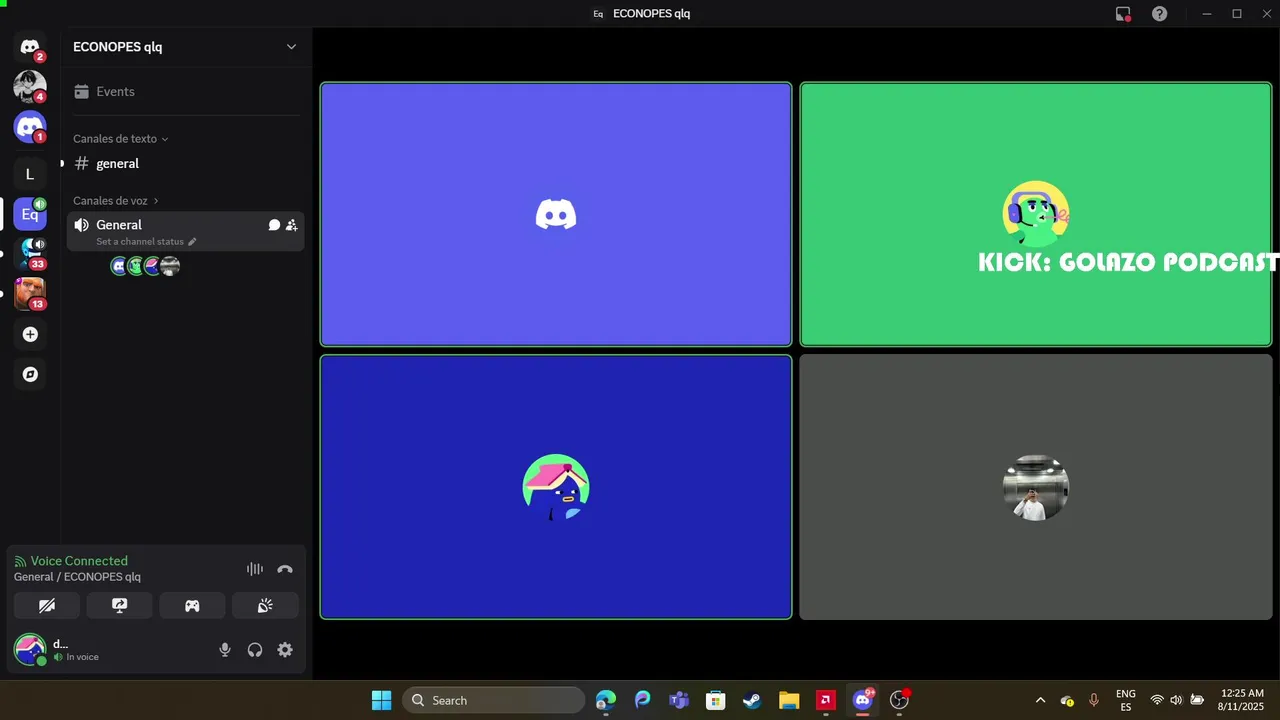Disconnect from voice with the hang-up icon
This screenshot has width=1280, height=720.
tap(285, 569)
